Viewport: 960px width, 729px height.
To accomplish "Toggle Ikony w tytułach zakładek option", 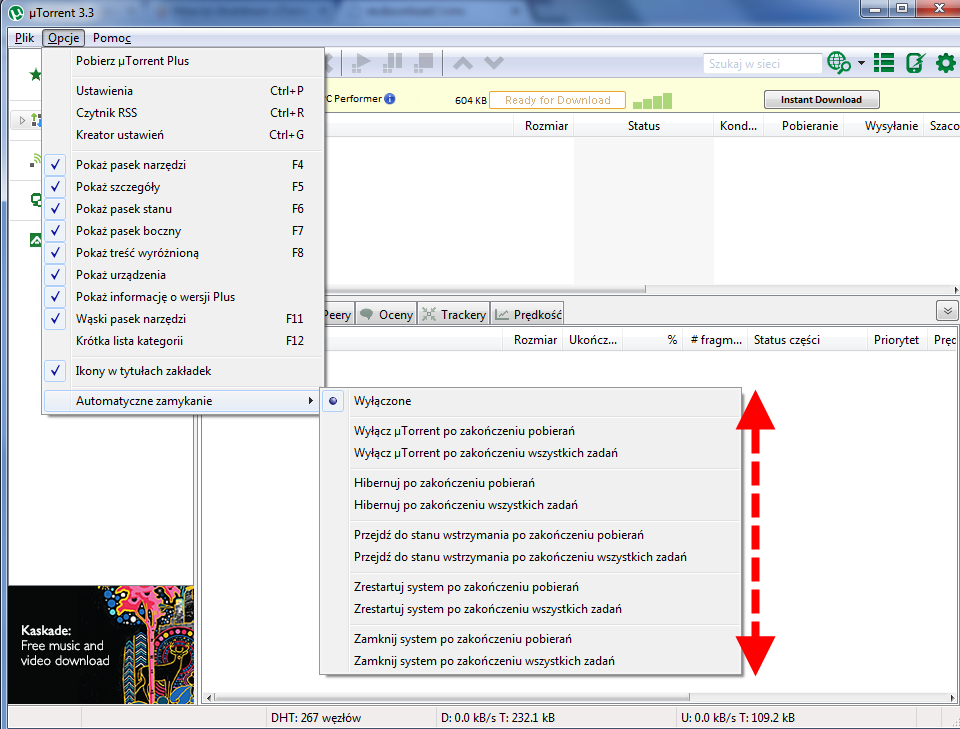I will (x=182, y=371).
